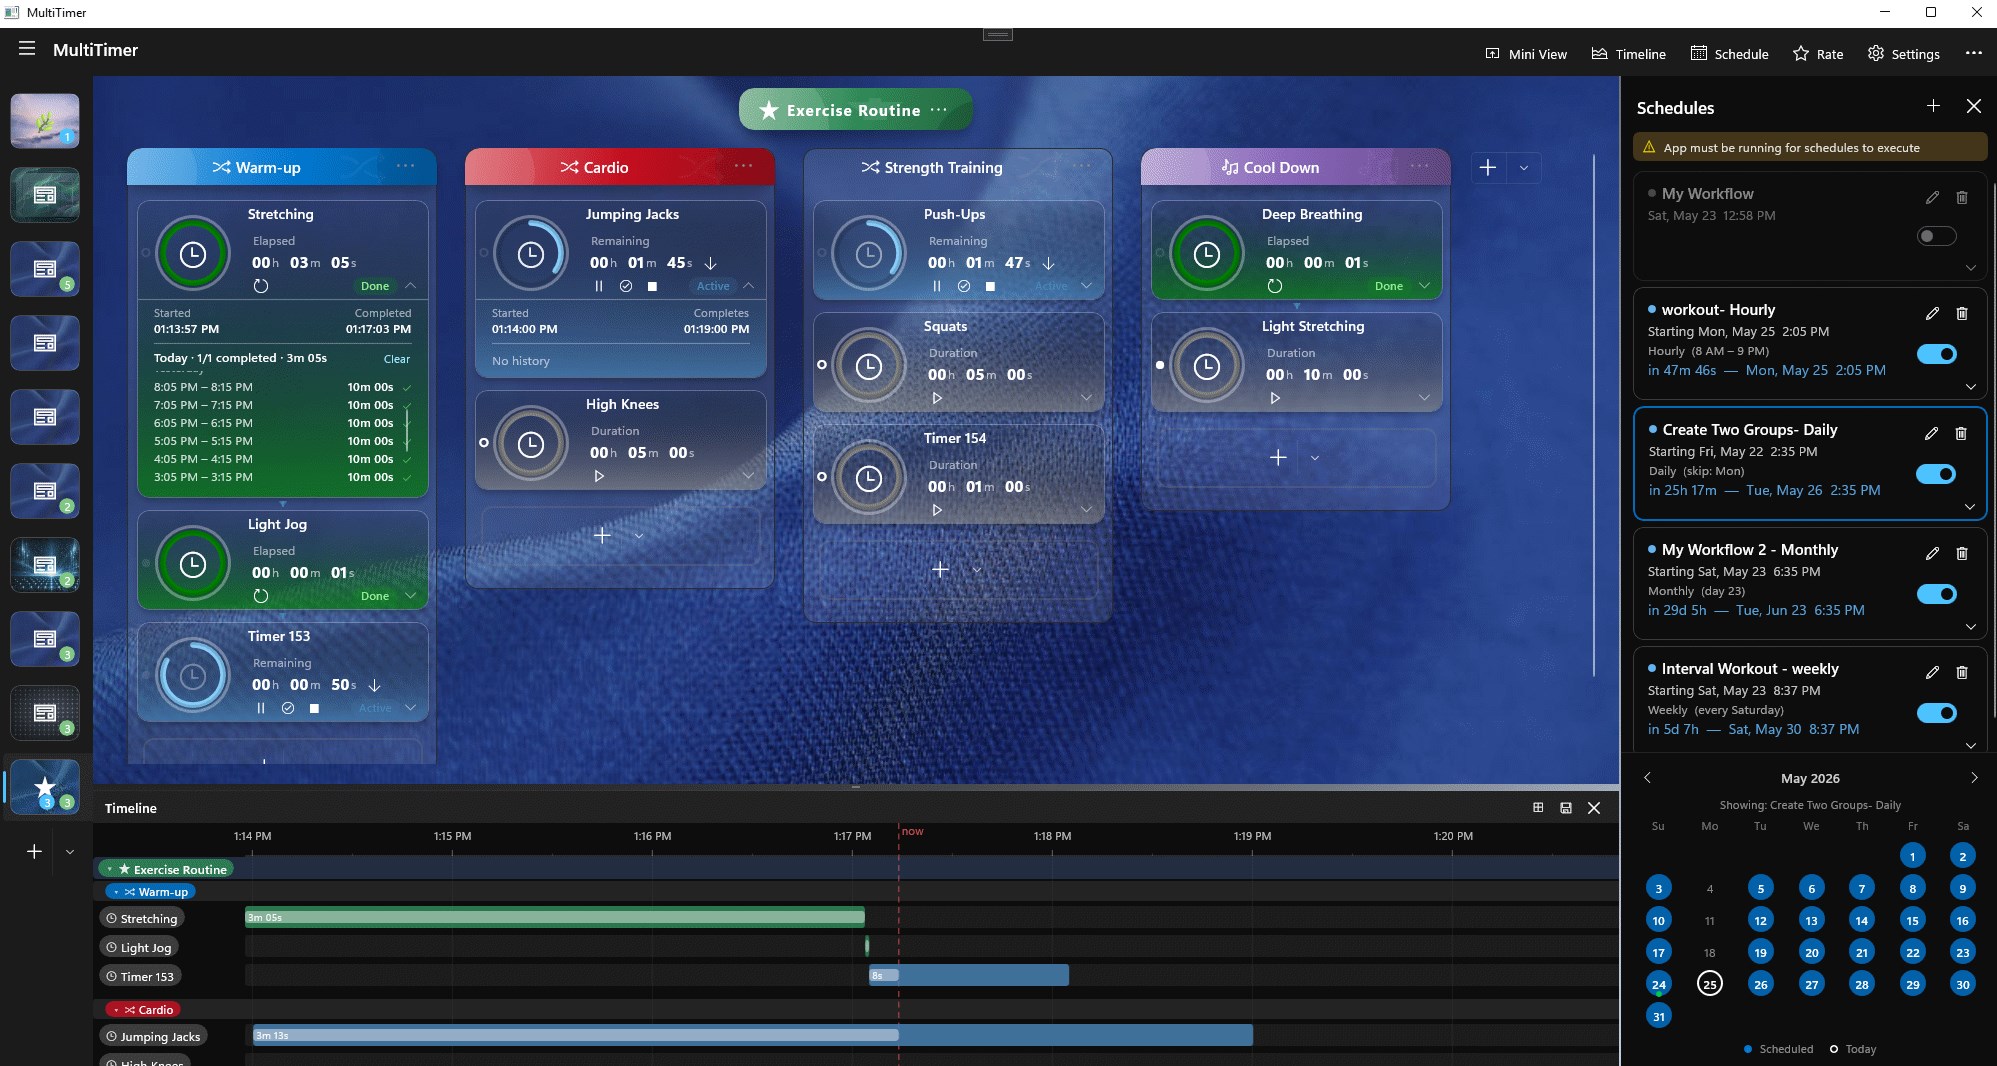The width and height of the screenshot is (1997, 1066).
Task: Enable the My Workflow schedule toggle
Action: click(1937, 236)
